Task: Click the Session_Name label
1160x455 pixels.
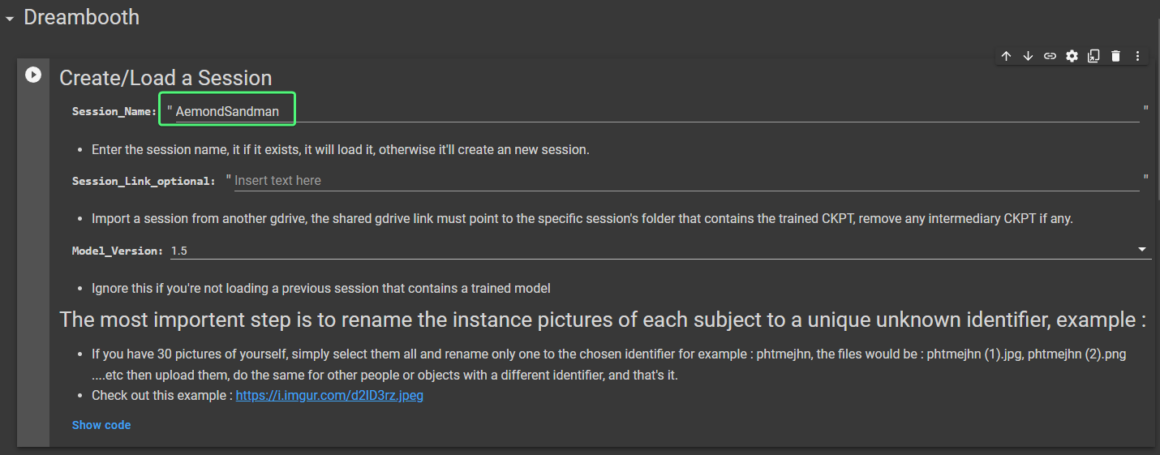Action: pyautogui.click(x=113, y=112)
